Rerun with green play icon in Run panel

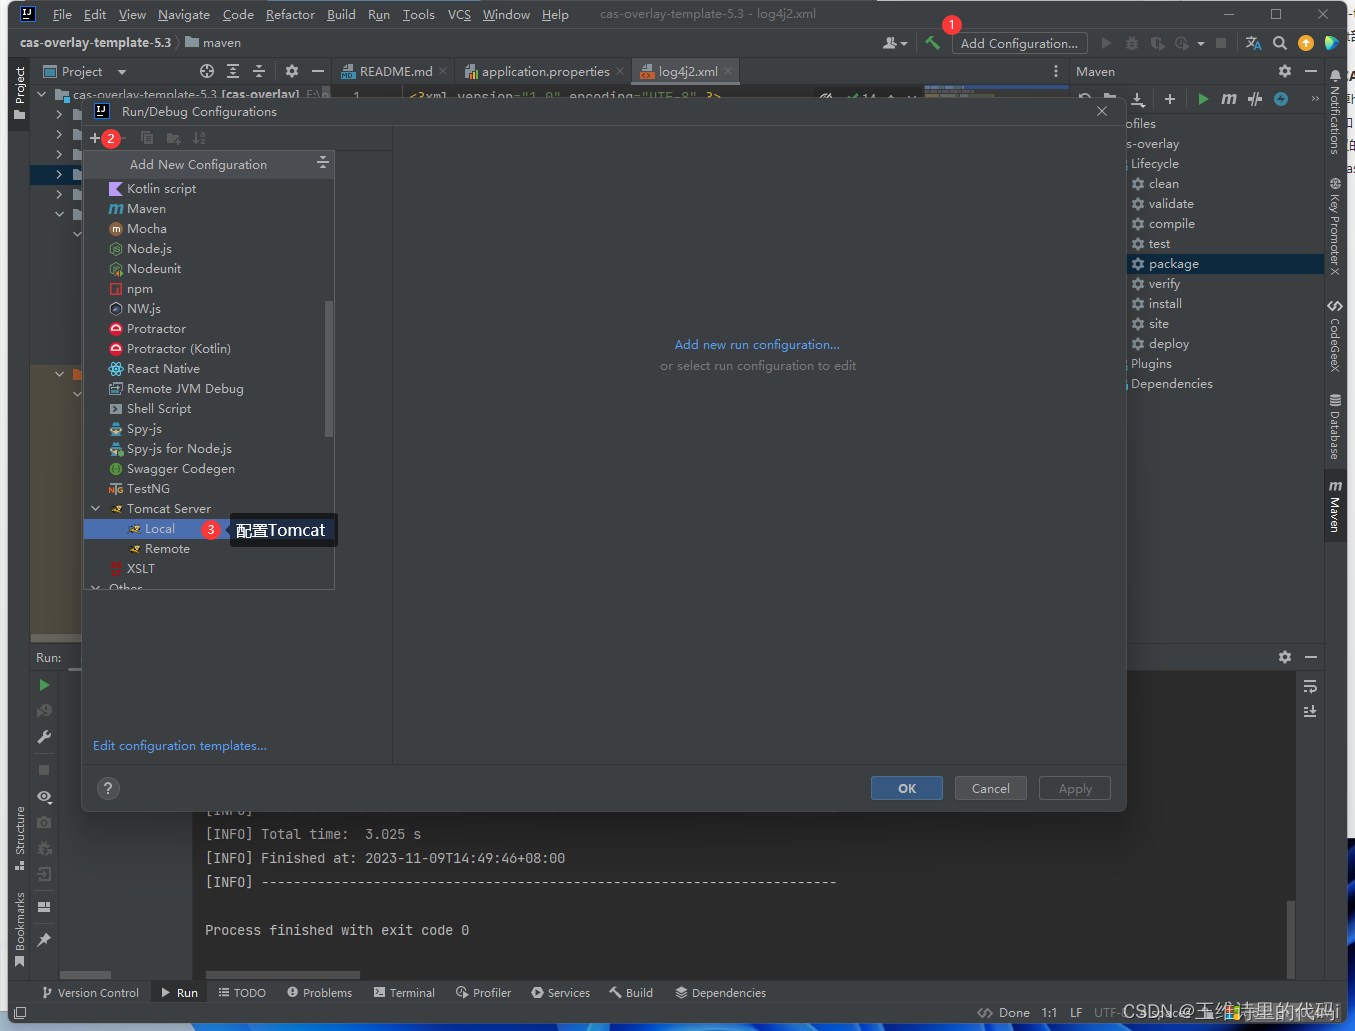click(44, 685)
